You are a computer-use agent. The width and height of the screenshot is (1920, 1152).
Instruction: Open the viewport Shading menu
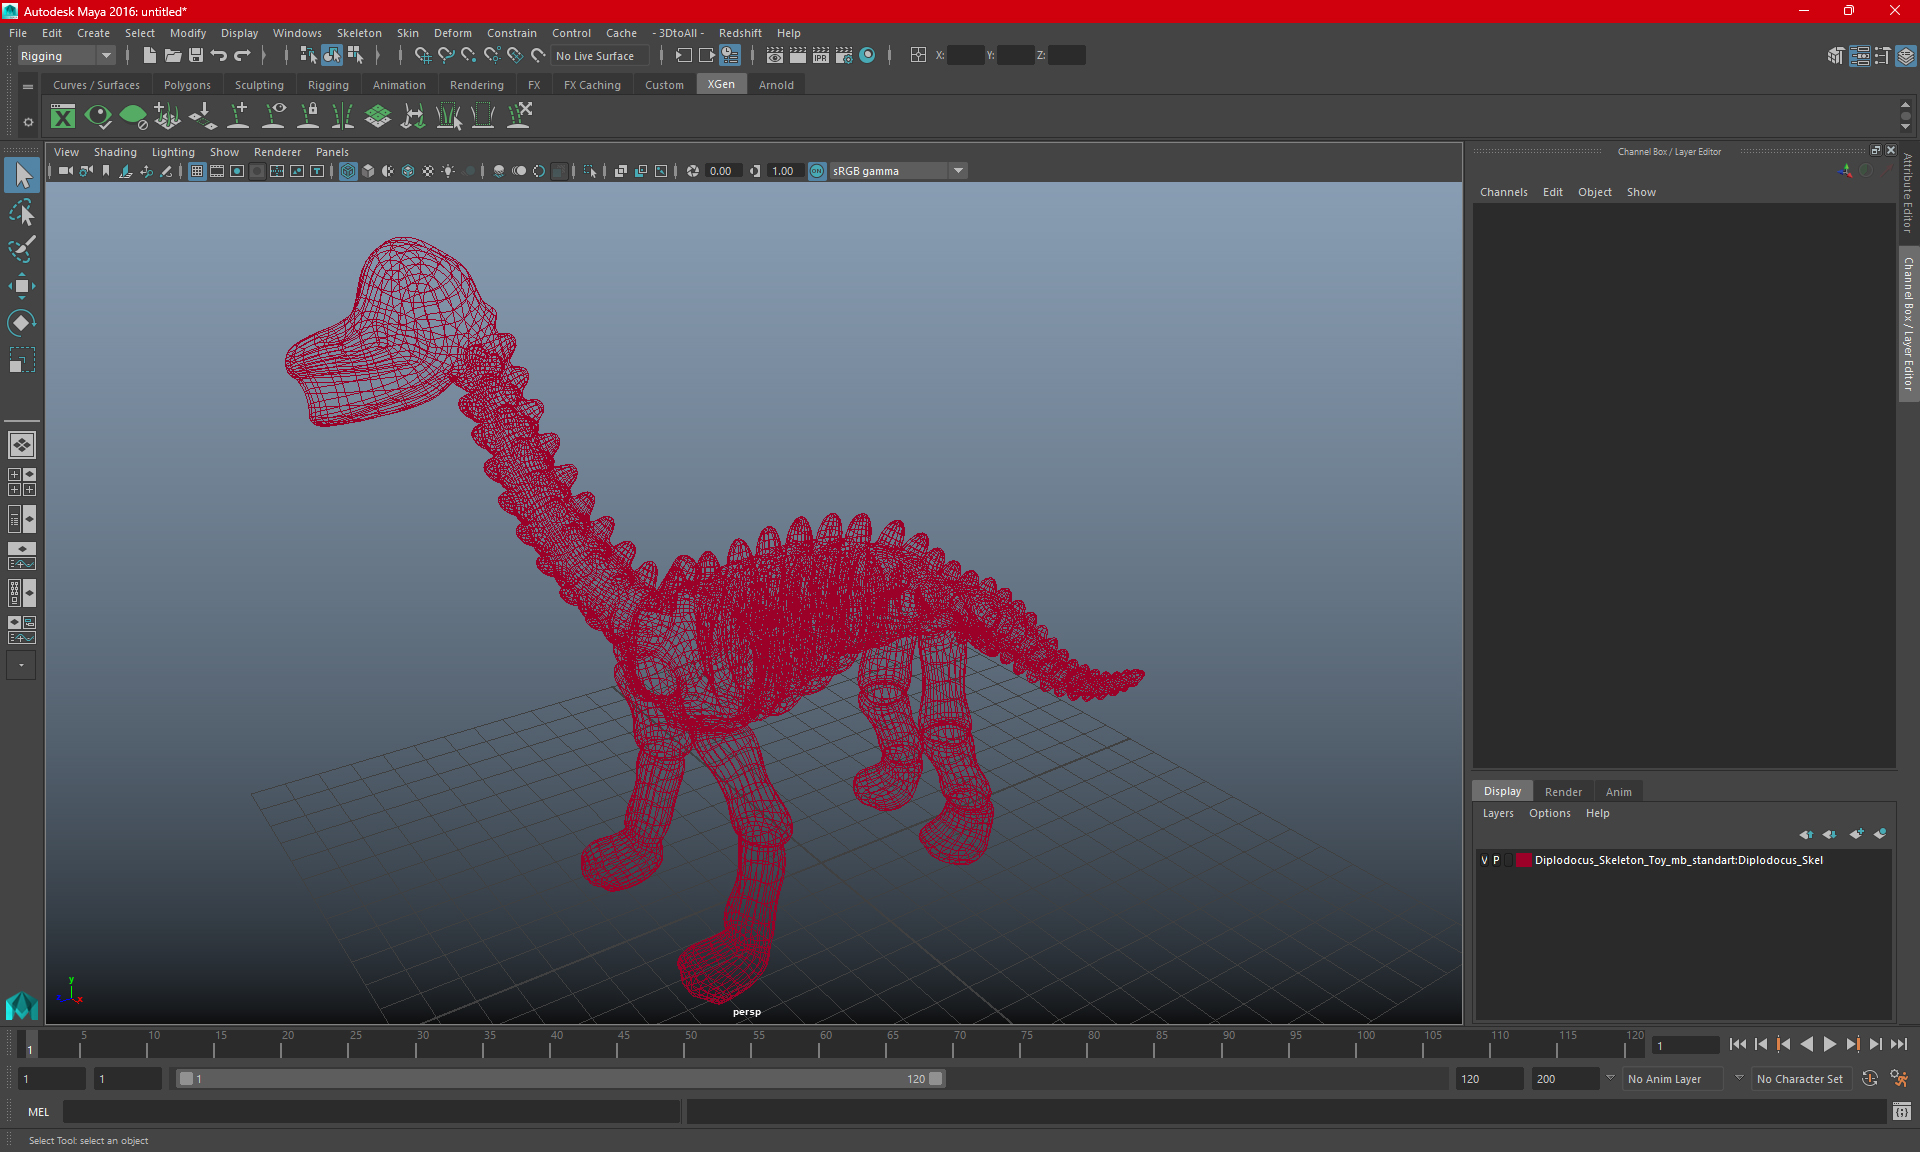(115, 152)
